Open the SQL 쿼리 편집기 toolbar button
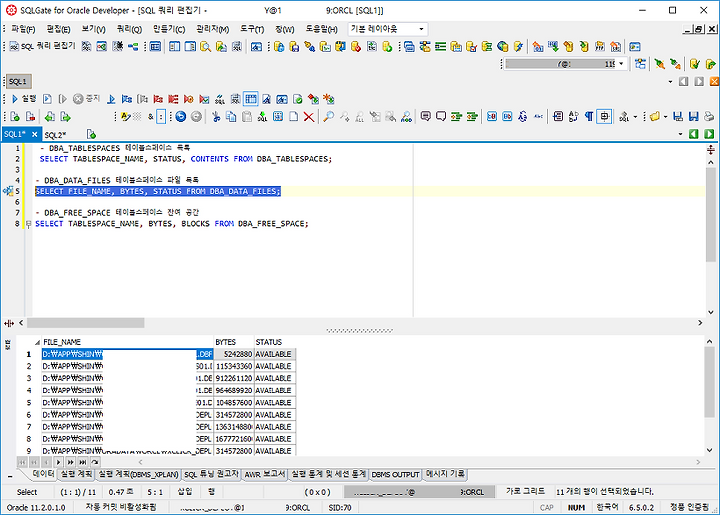Viewport: 720px width, 515px height. pos(42,46)
